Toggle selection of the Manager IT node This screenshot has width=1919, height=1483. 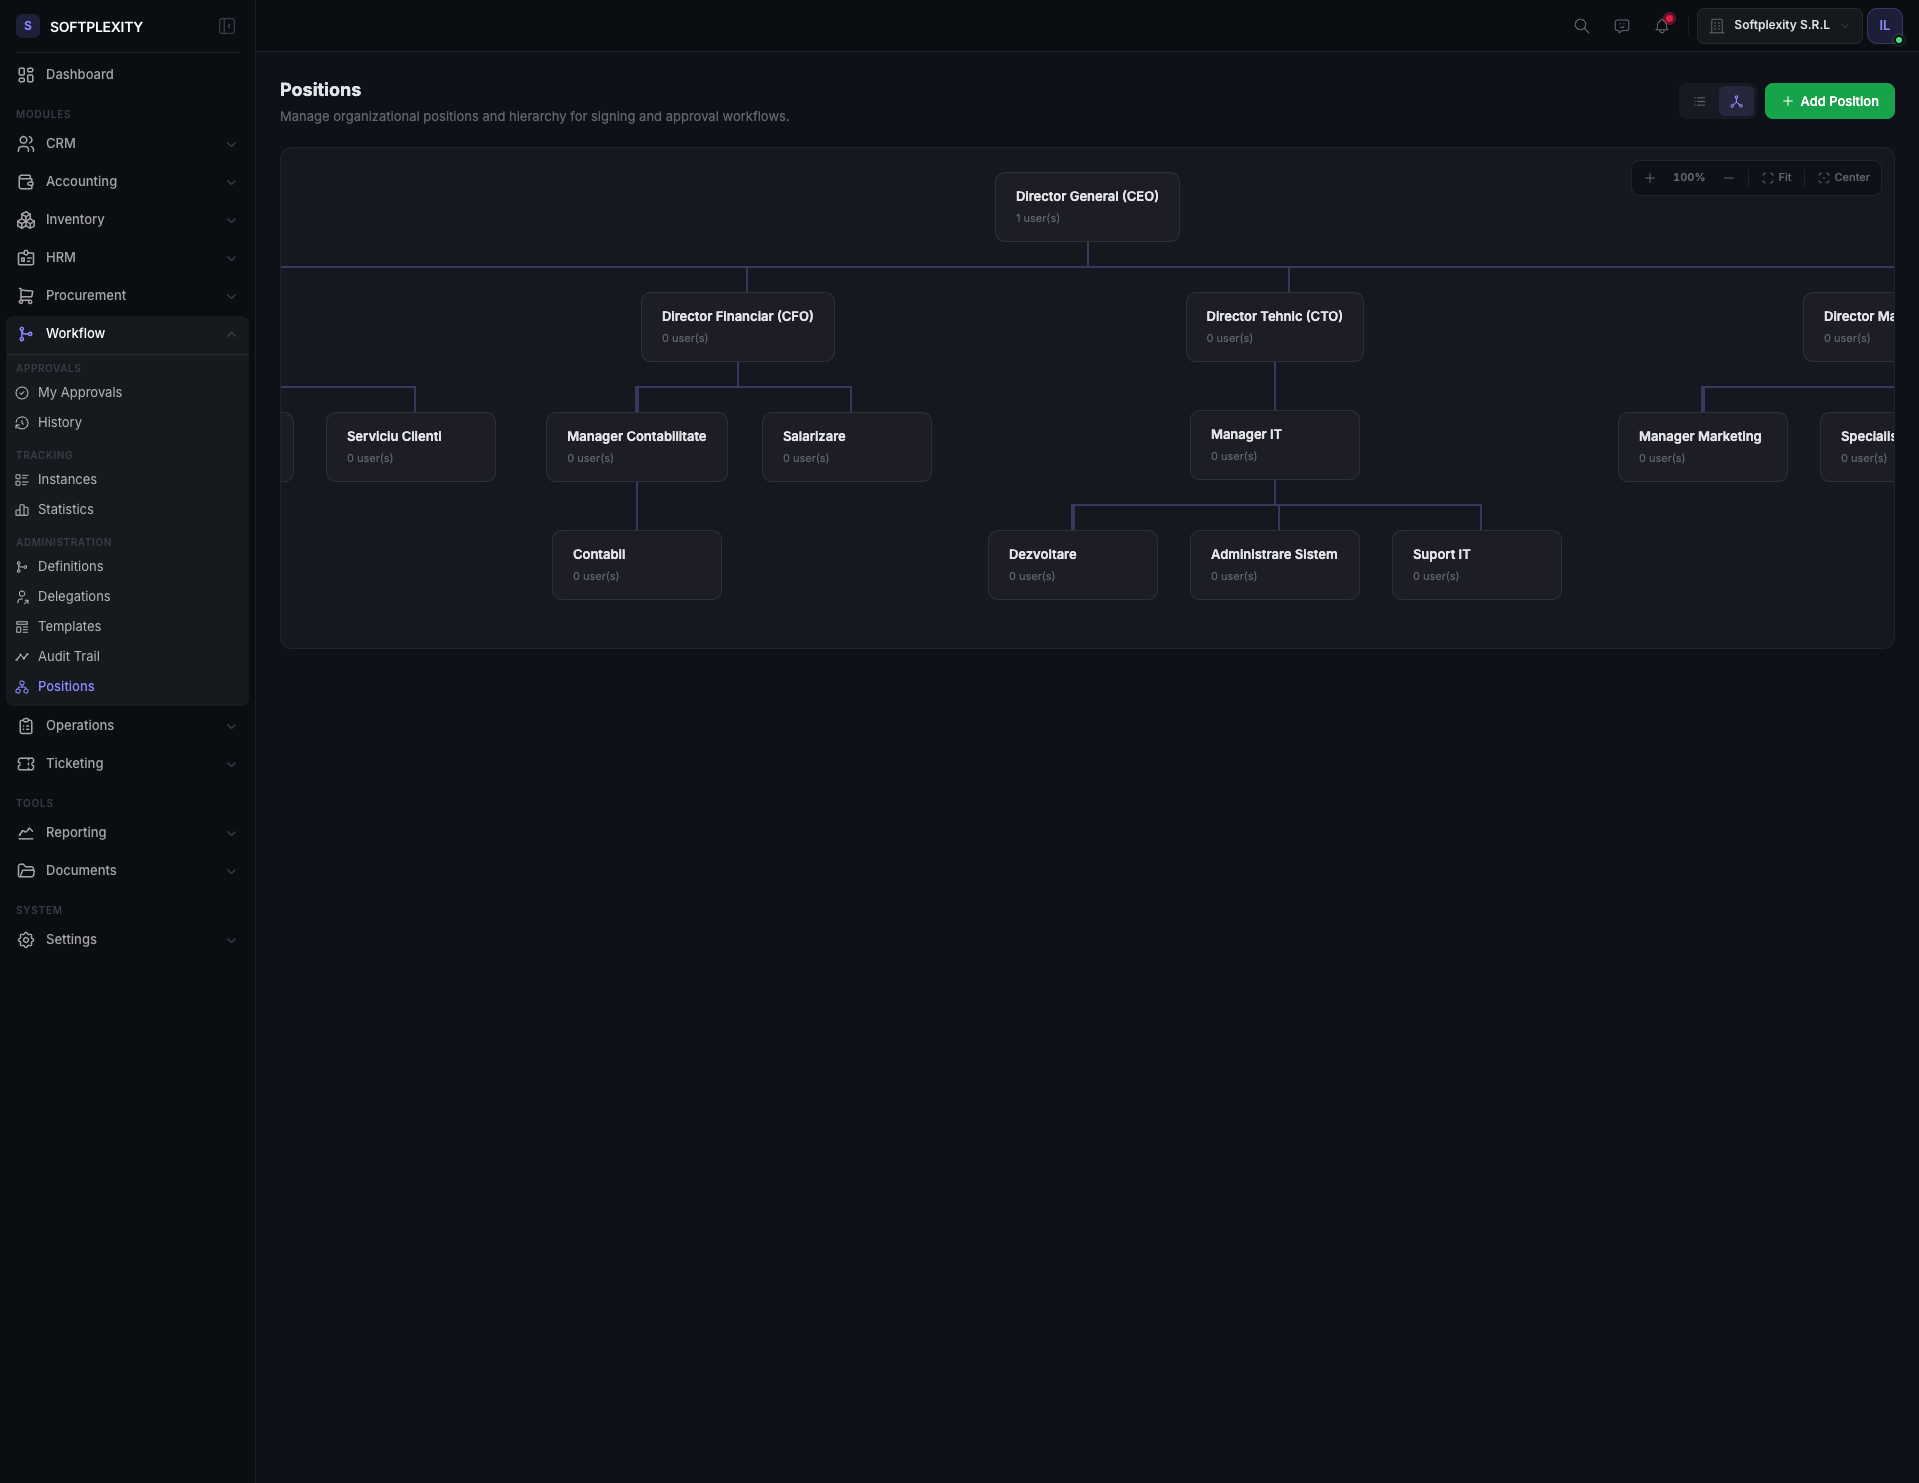click(x=1274, y=444)
